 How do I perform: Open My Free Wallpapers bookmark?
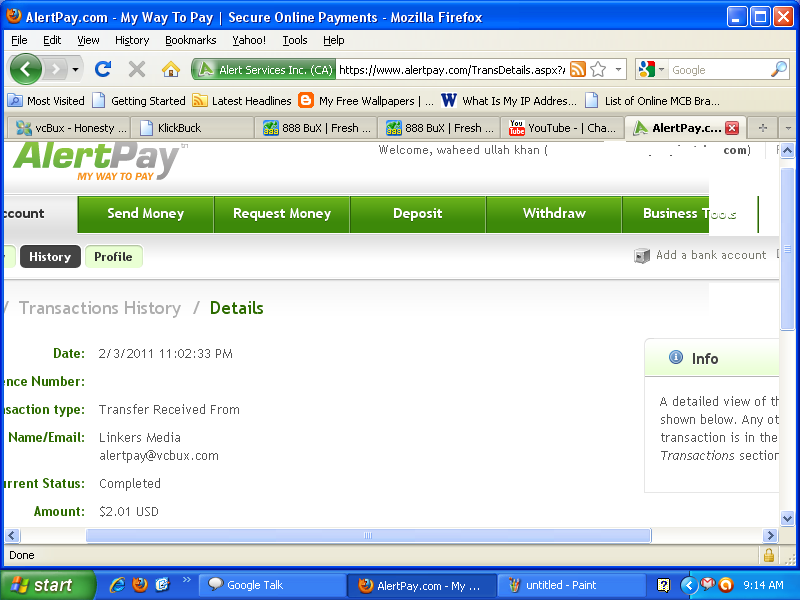click(x=366, y=101)
